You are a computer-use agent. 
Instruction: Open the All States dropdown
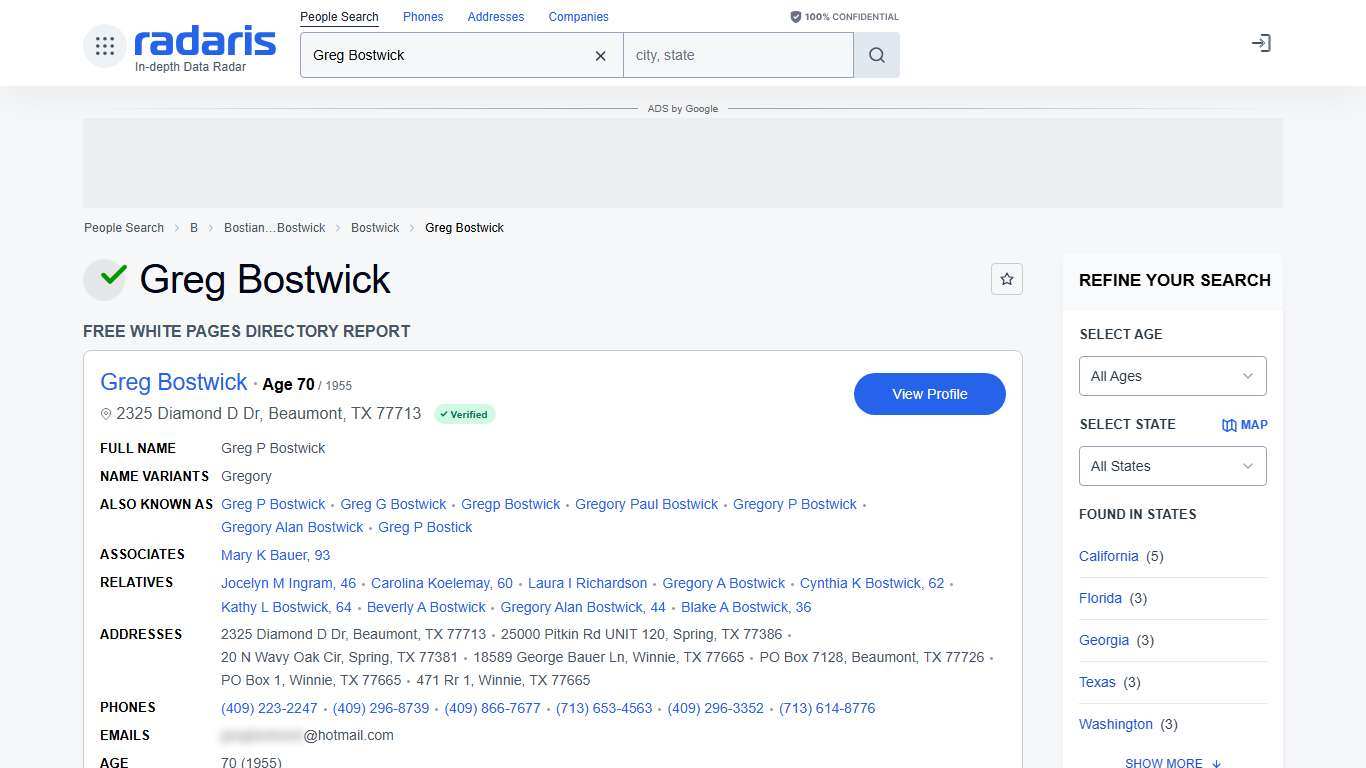1171,466
